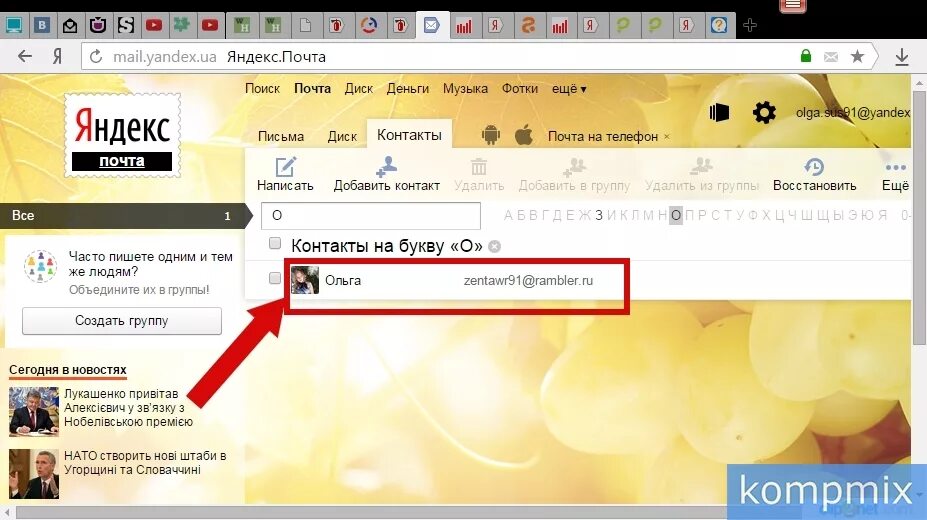The image size is (927, 520).
Task: Open the Лукашенко news headline
Action: tap(128, 408)
